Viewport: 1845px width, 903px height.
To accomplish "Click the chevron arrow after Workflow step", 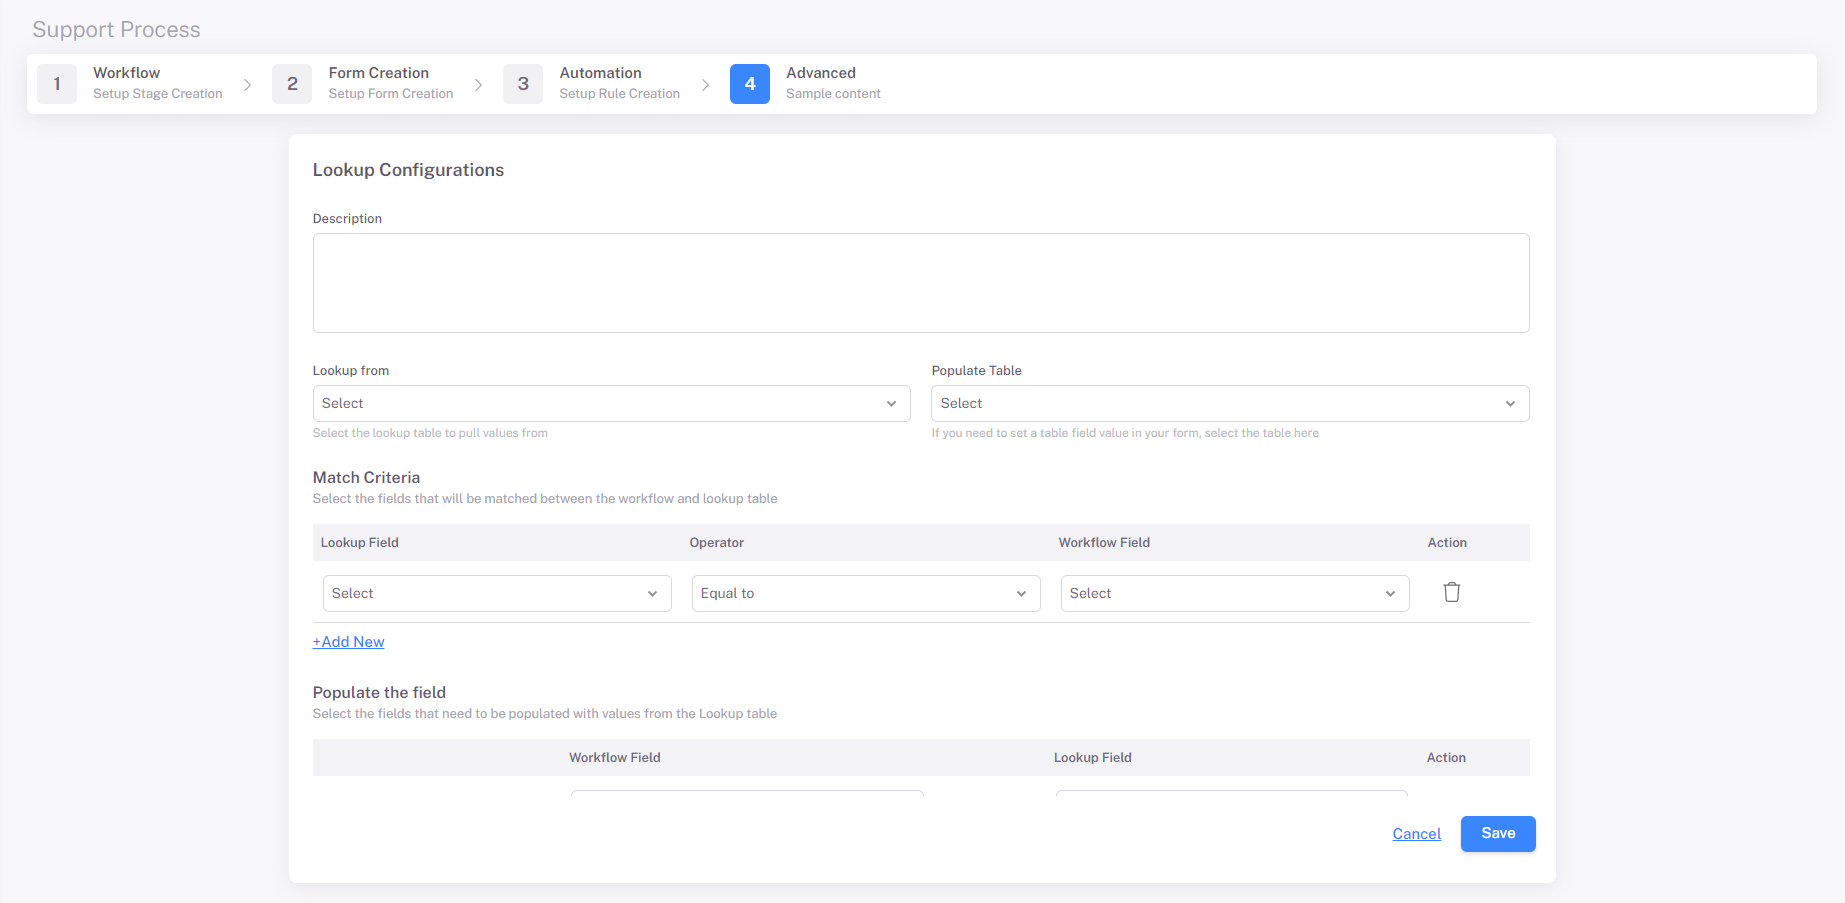I will [248, 84].
